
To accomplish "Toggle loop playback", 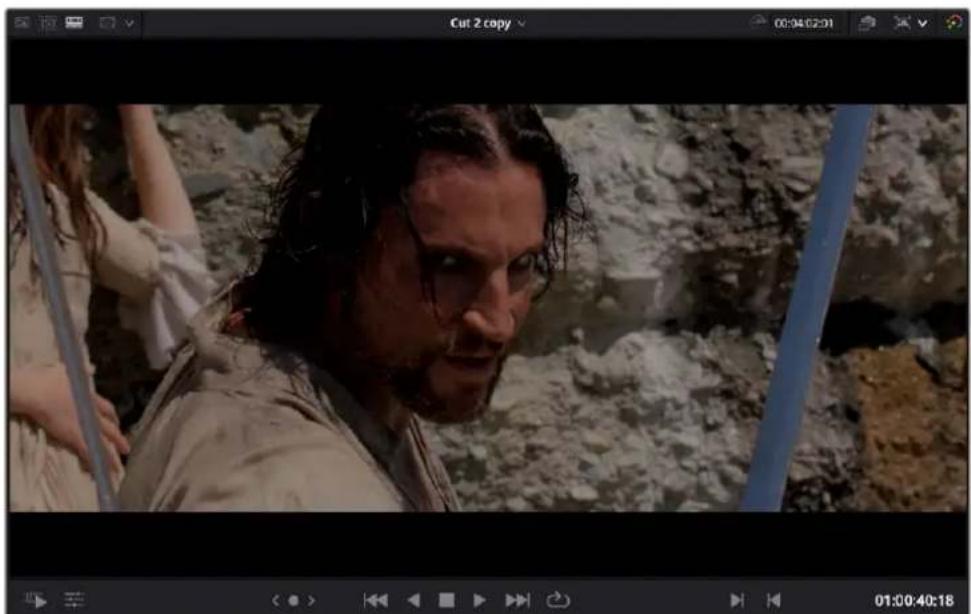I will tap(558, 599).
